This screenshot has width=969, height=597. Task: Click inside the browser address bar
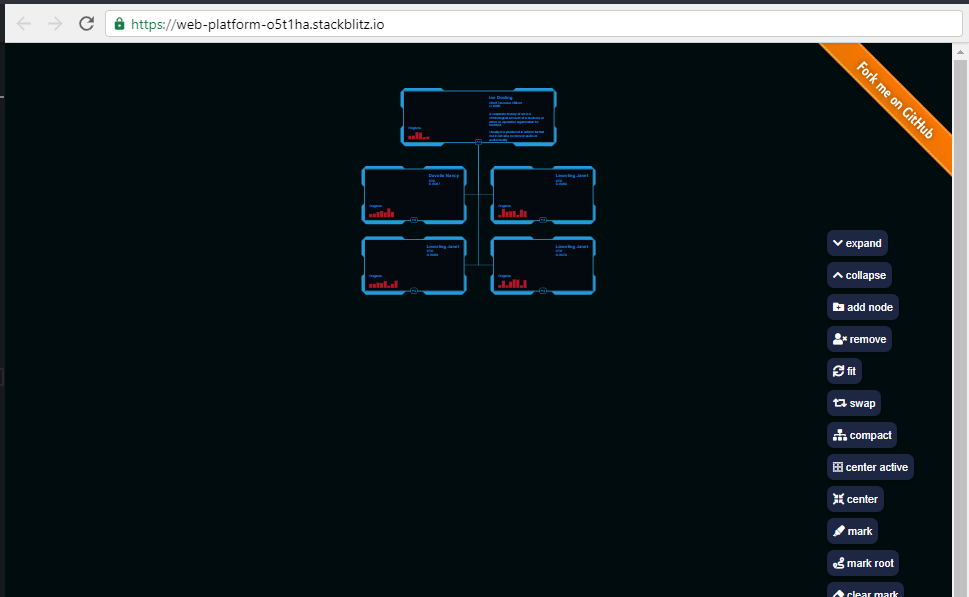coord(400,22)
